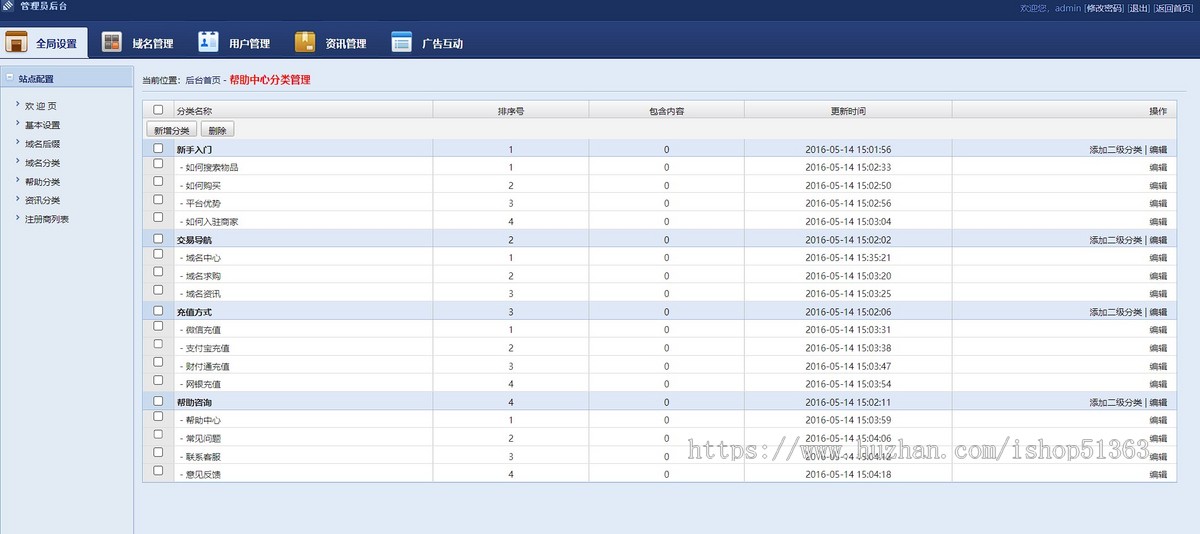Toggle the select-all checkbox in the table header
Screen dimensions: 1200x534
158,110
